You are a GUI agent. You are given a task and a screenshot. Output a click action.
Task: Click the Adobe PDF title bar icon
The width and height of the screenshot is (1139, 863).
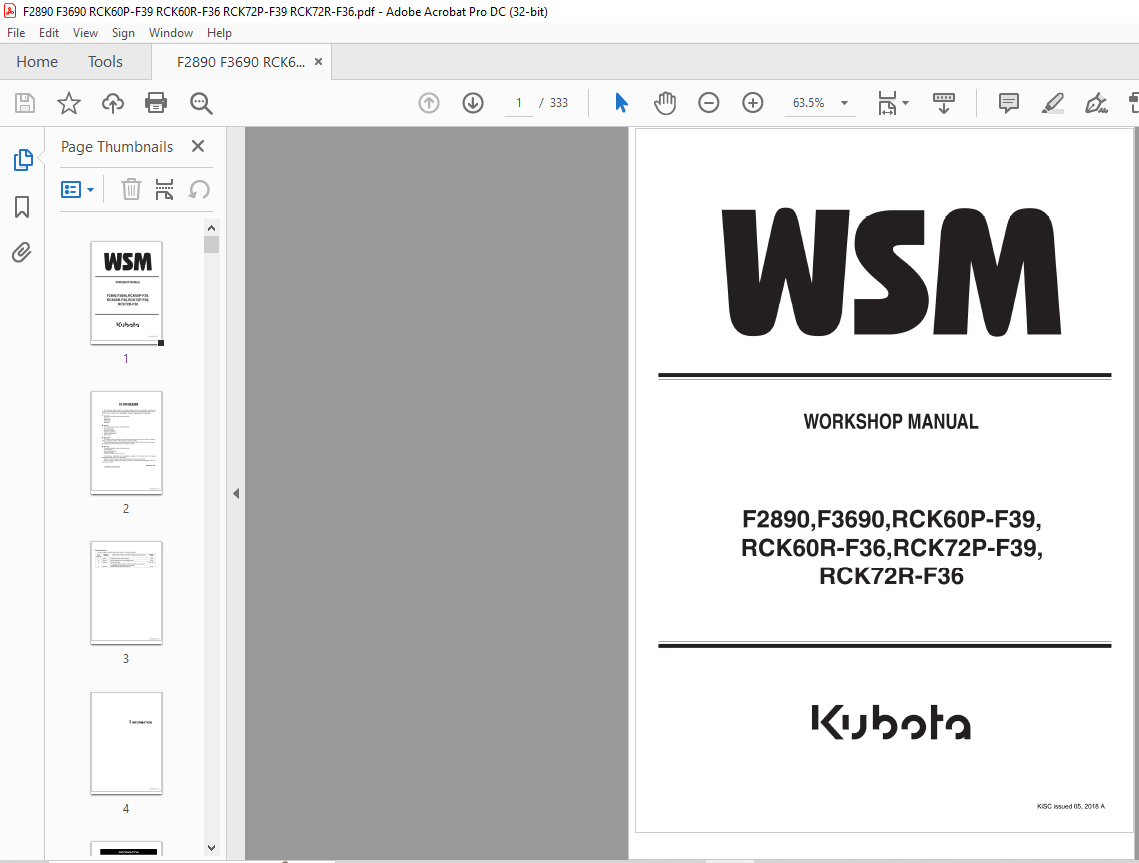10,12
